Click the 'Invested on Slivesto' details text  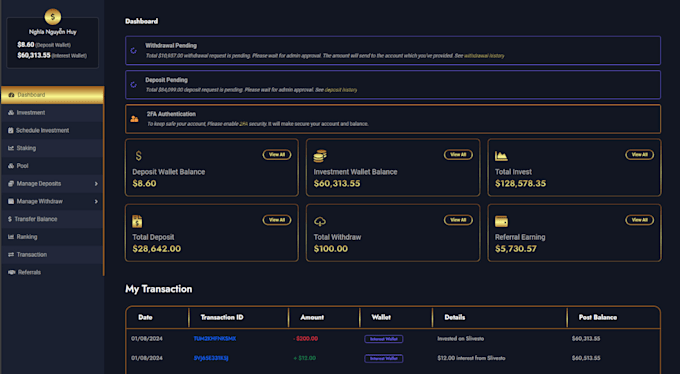[x=461, y=339]
